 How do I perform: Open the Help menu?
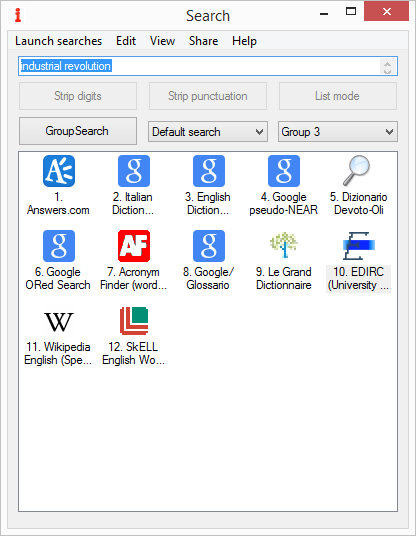[244, 41]
